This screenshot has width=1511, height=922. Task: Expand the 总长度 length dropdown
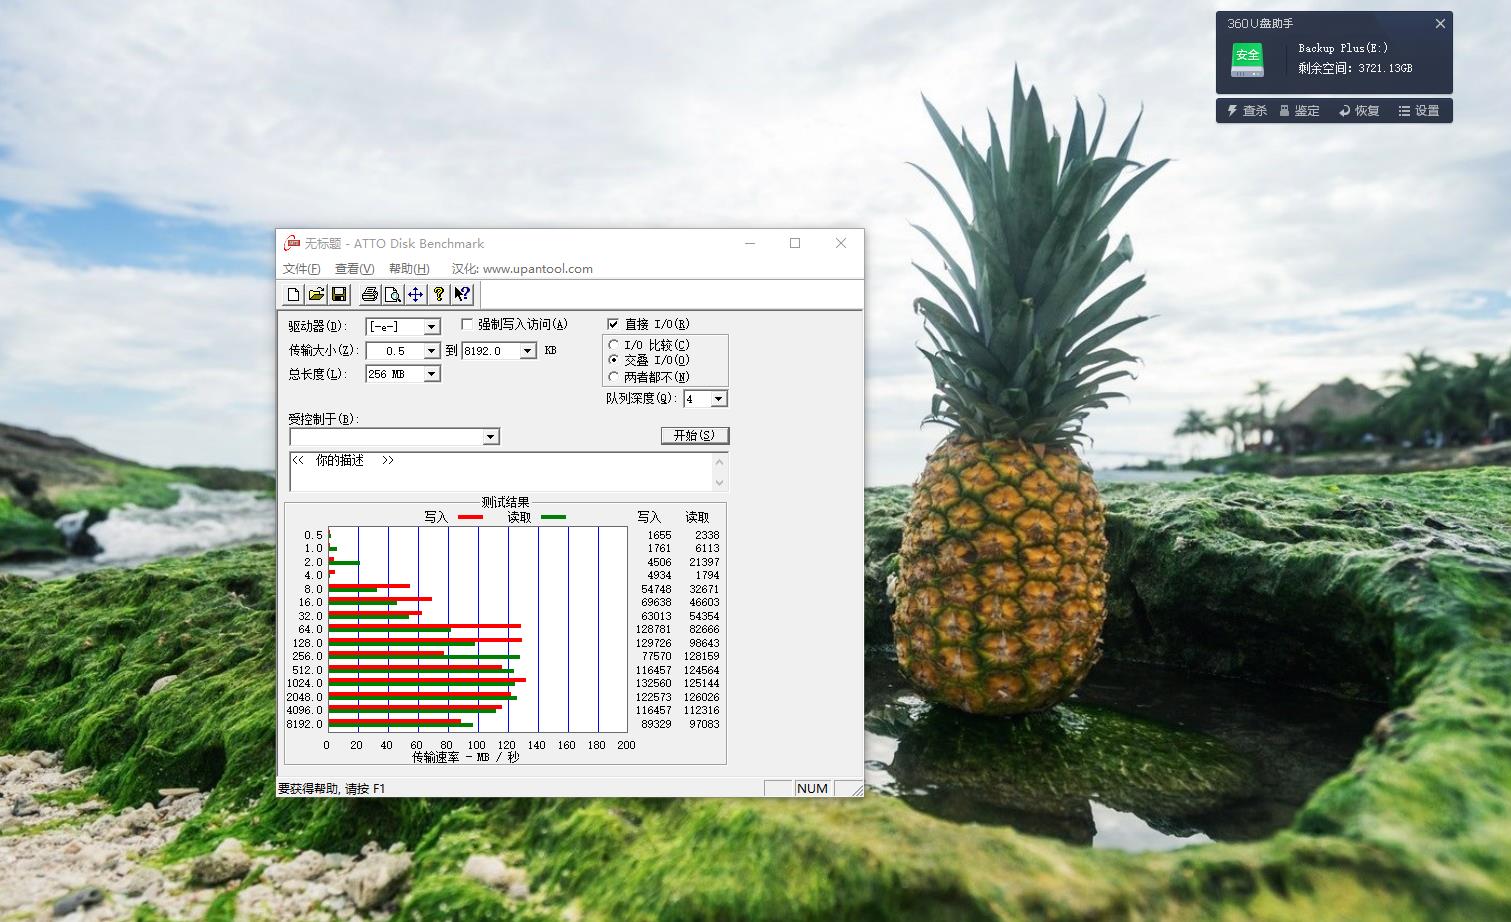click(x=430, y=373)
